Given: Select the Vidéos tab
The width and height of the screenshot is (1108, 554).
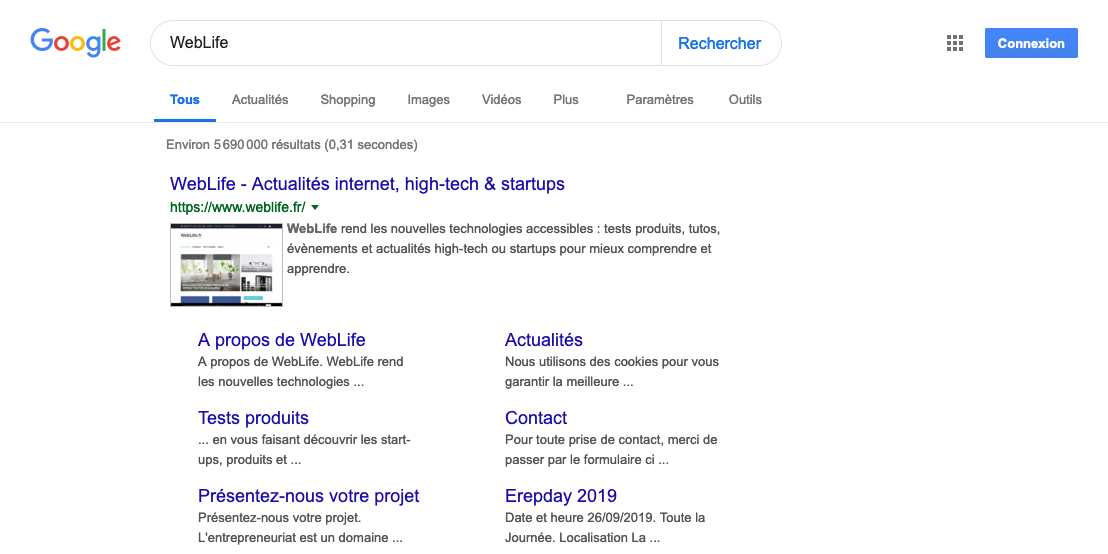Looking at the screenshot, I should (501, 100).
